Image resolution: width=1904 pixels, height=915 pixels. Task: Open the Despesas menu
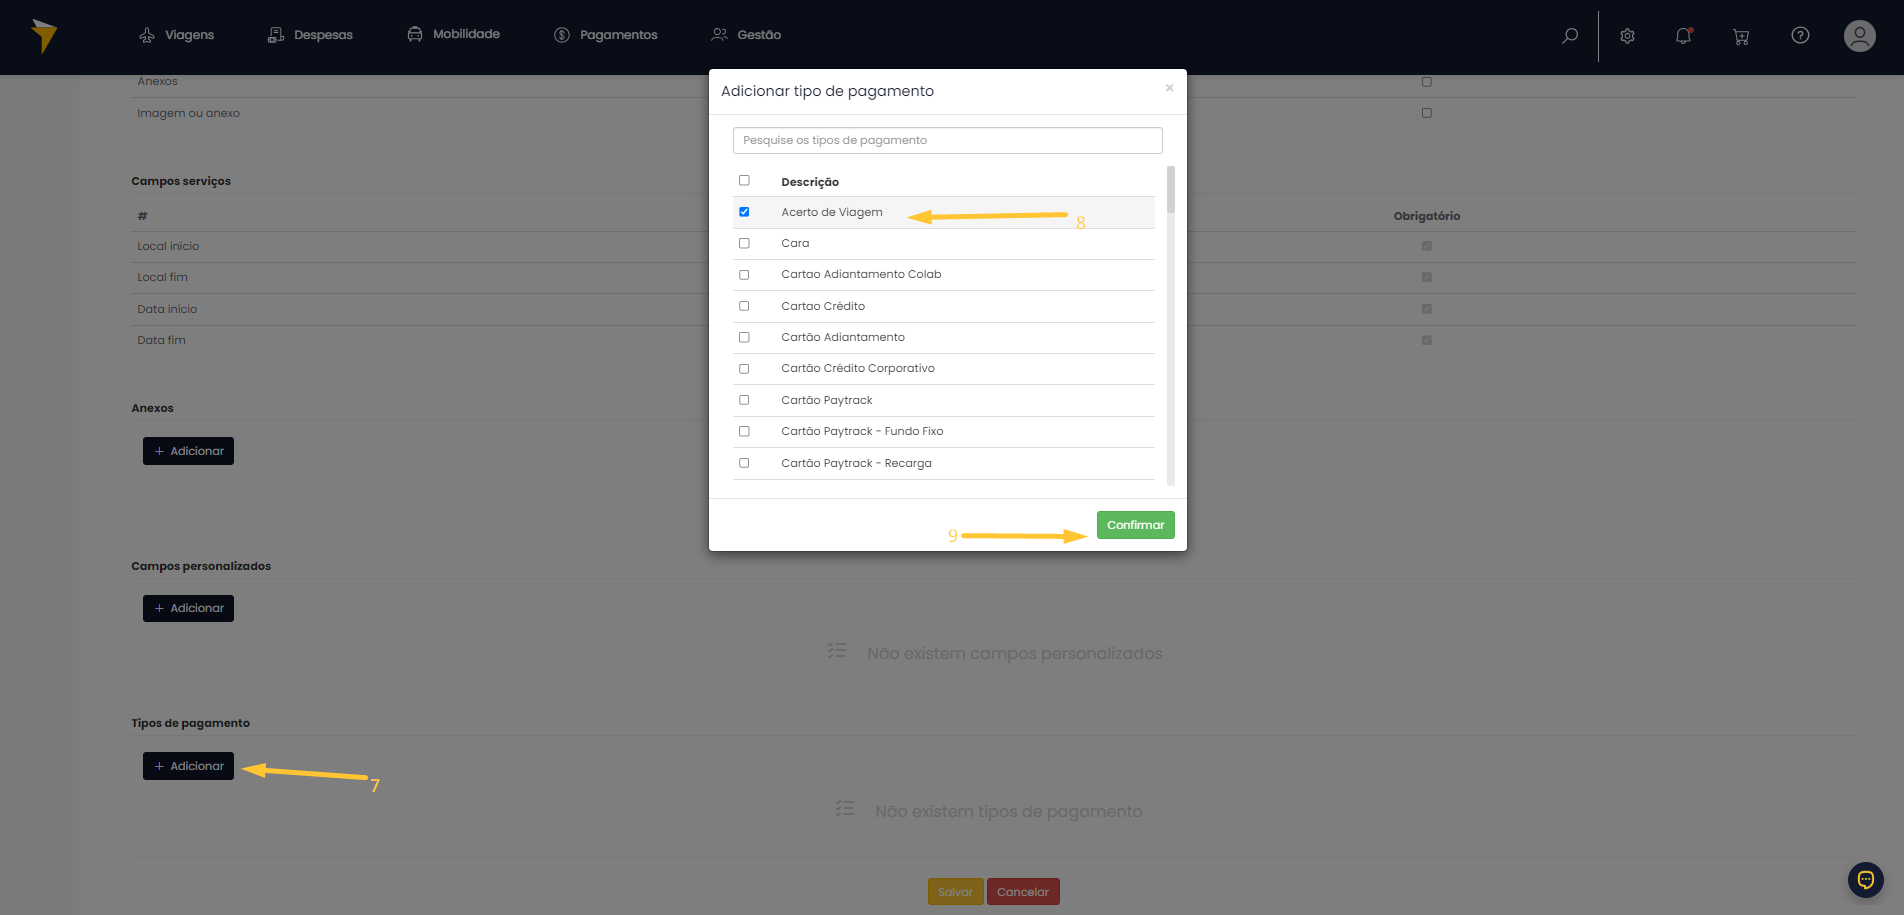click(x=311, y=35)
